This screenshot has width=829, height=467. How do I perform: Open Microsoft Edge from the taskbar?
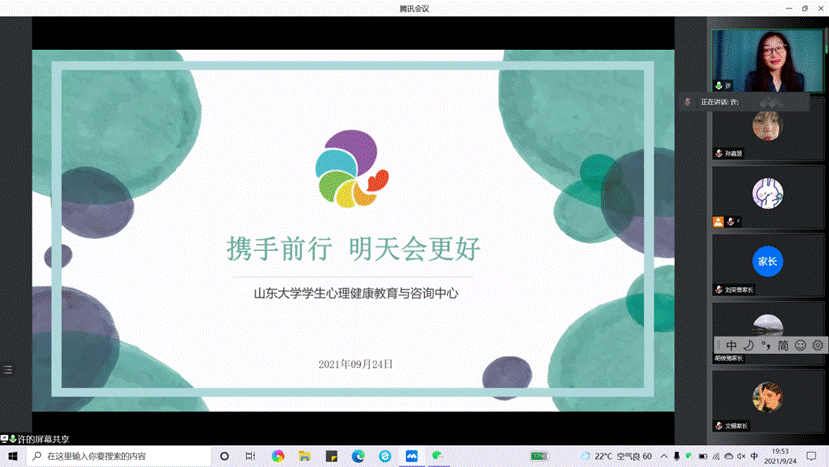pos(358,456)
